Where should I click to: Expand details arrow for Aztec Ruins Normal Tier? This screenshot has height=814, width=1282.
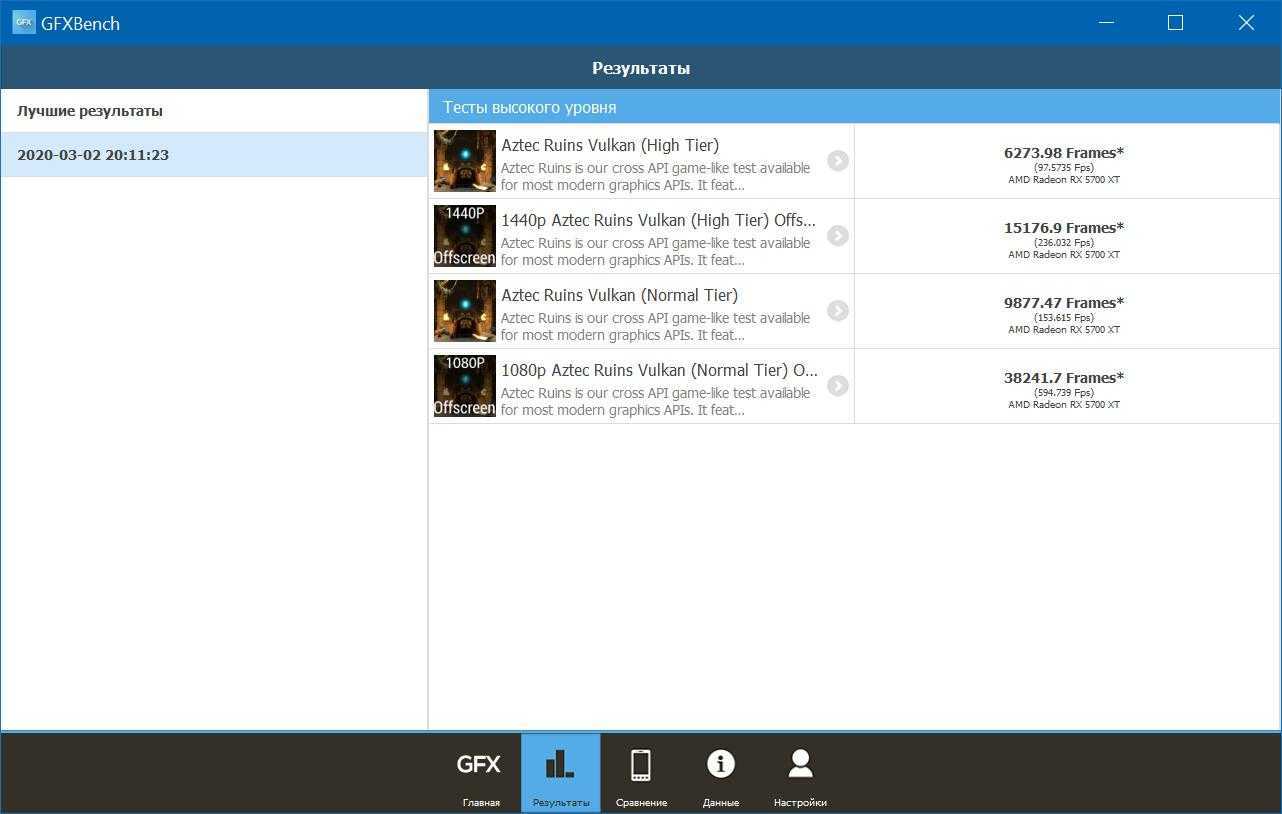[x=838, y=311]
